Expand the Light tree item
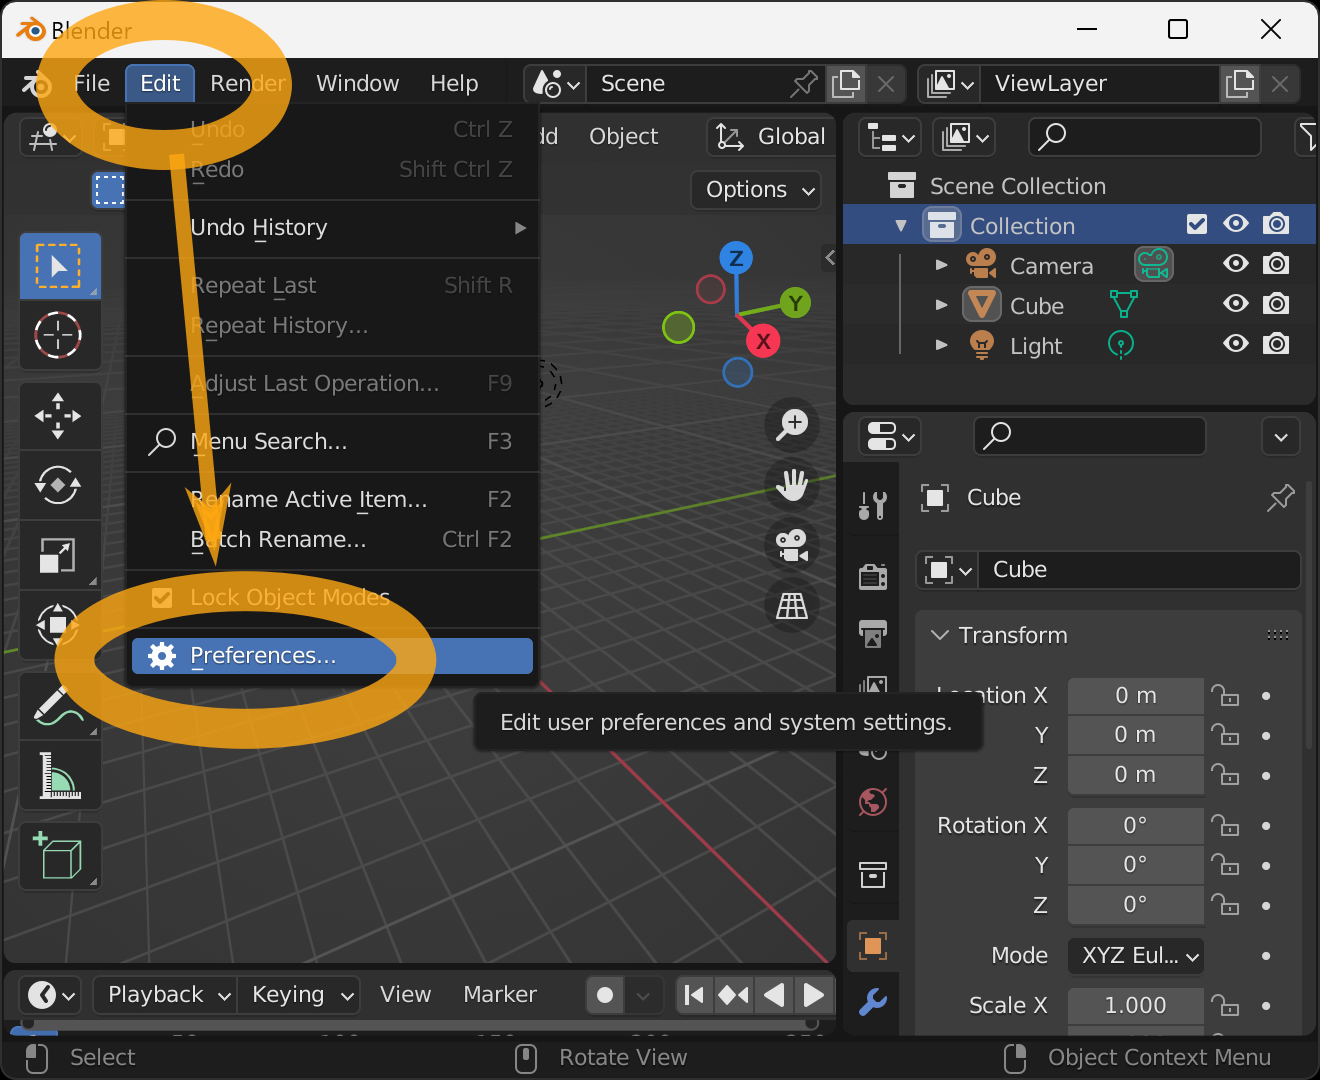Screen dimensions: 1320x1080 (x=941, y=345)
